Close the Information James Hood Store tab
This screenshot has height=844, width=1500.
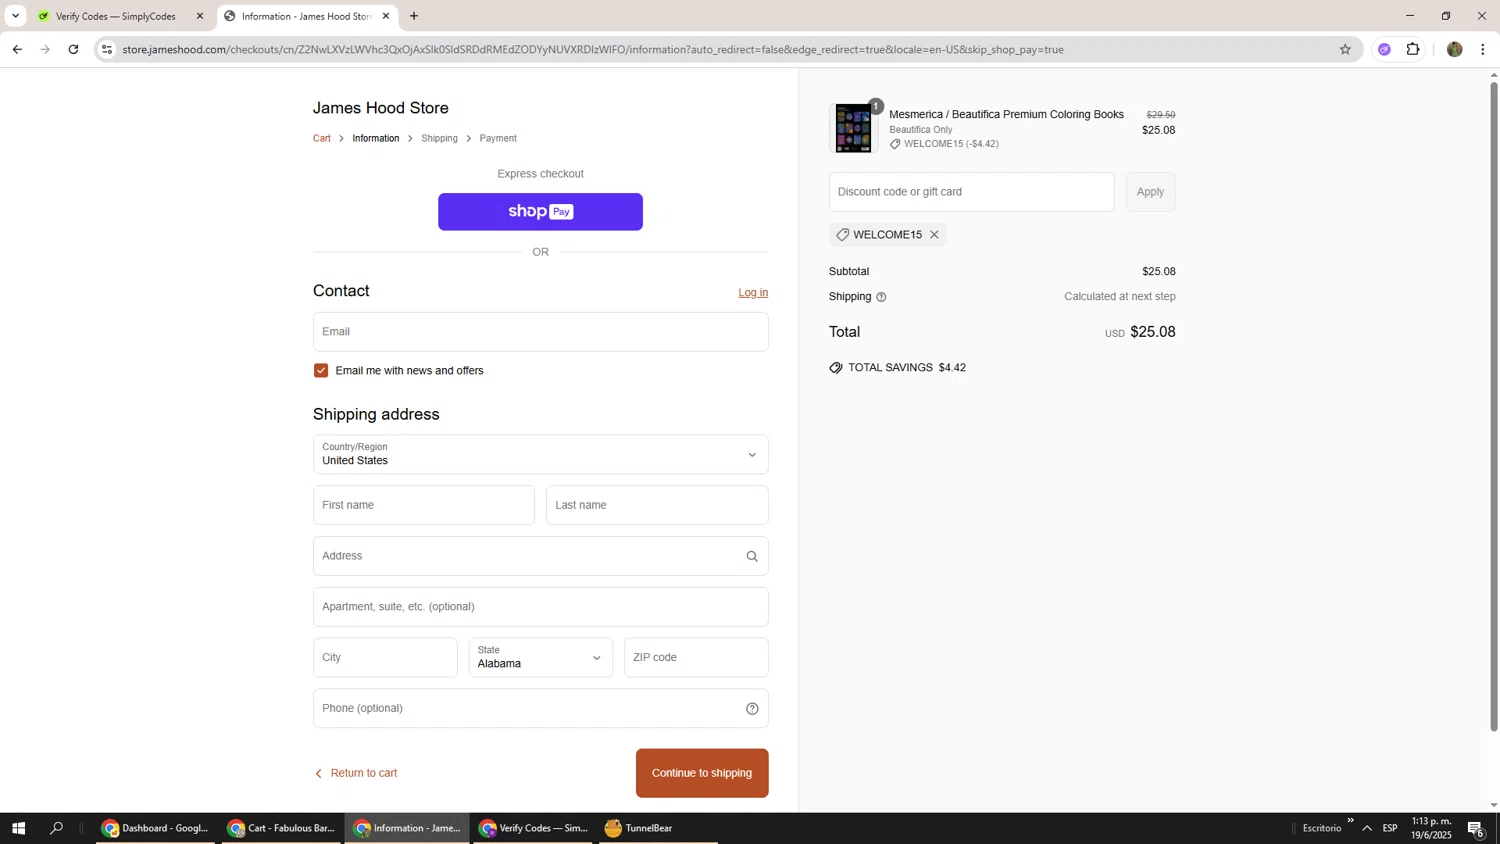pos(386,16)
